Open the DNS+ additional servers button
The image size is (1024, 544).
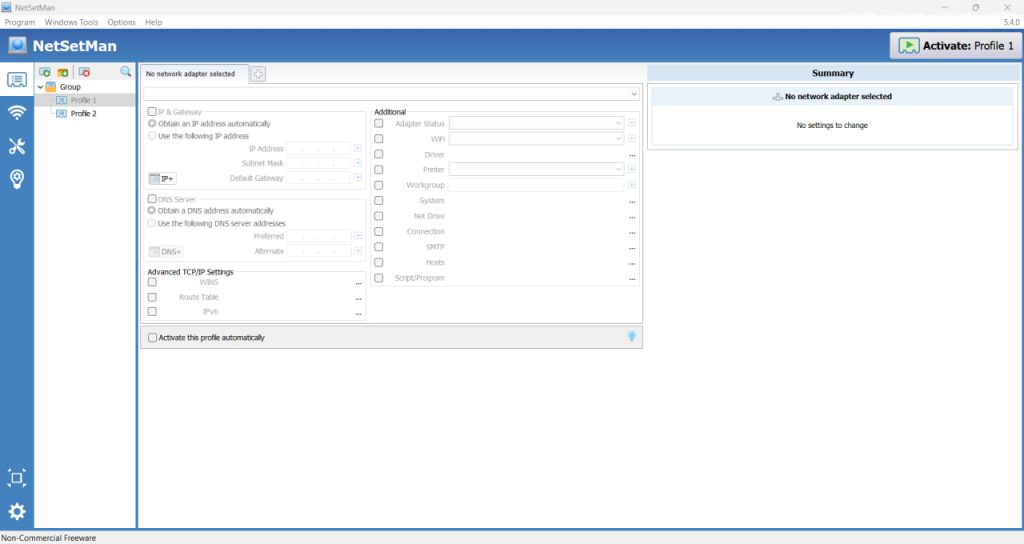165,251
